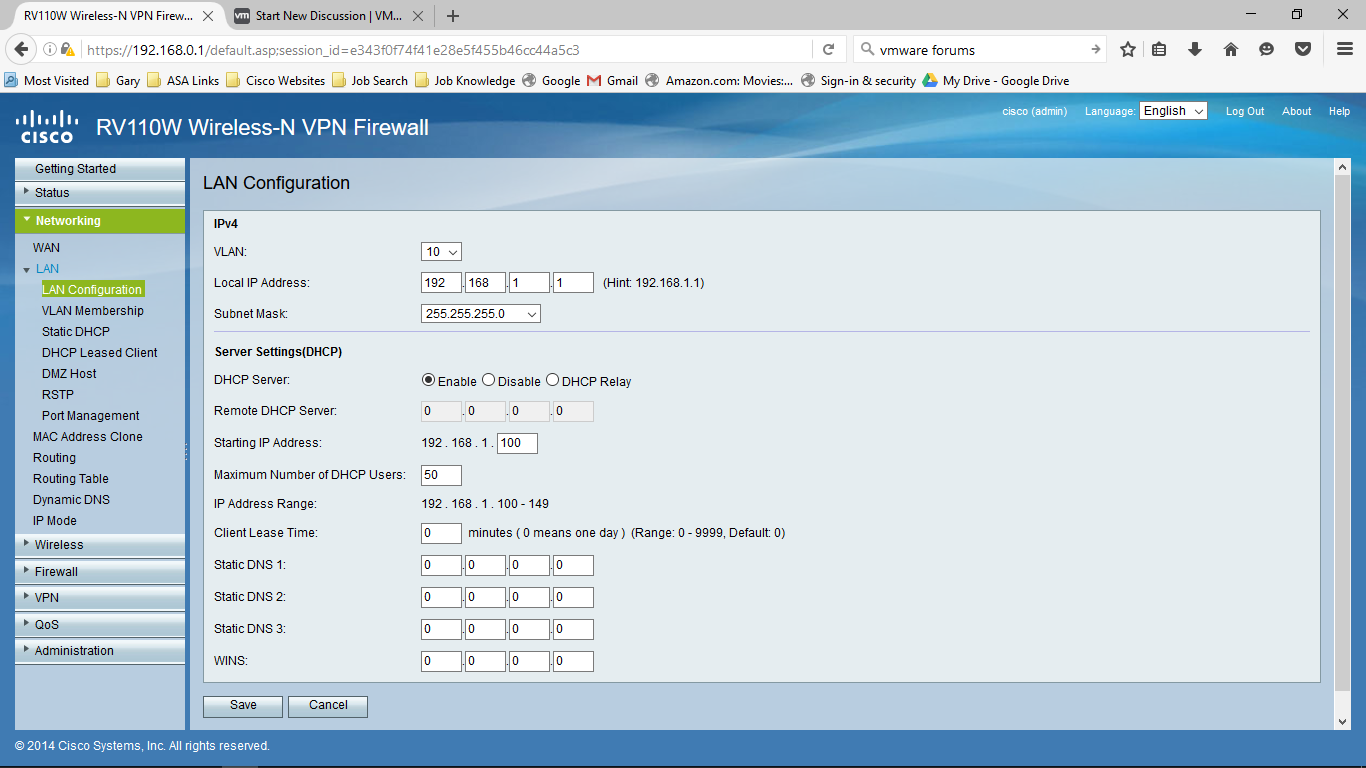Open the VLAN dropdown
The width and height of the screenshot is (1366, 768).
(x=440, y=251)
